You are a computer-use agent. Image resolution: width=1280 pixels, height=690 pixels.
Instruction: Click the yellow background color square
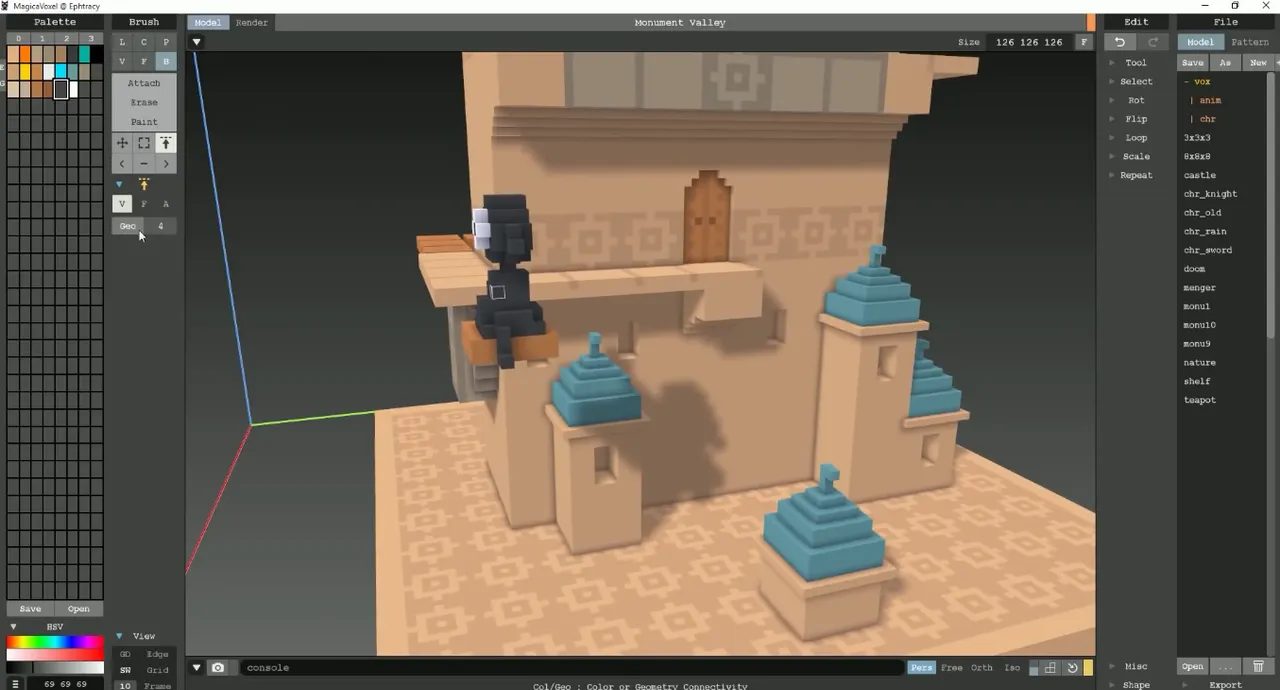tap(1088, 668)
